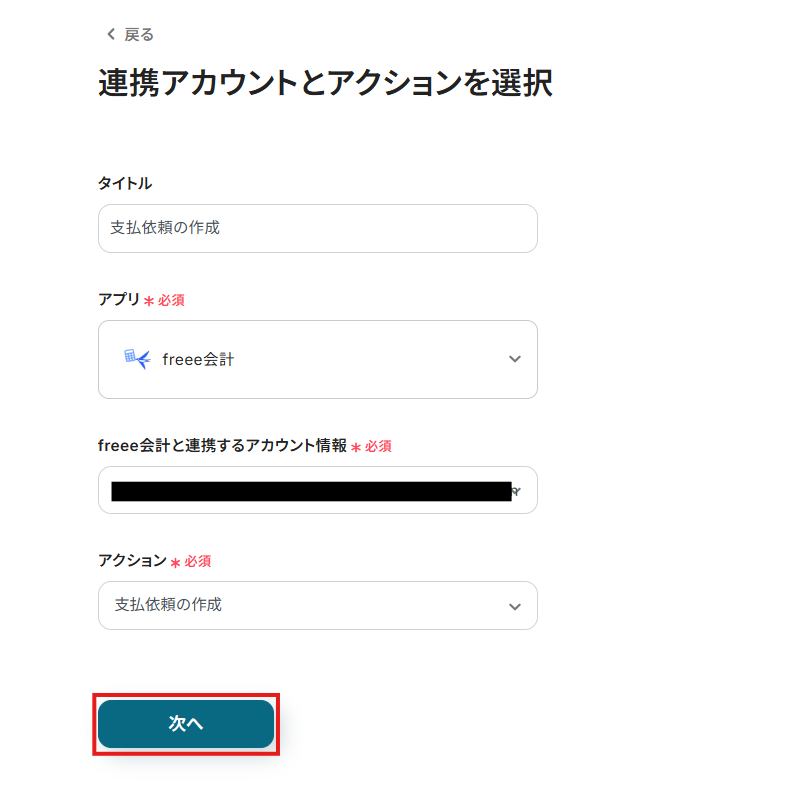Click the タイトル field label
The image size is (785, 797).
(125, 183)
